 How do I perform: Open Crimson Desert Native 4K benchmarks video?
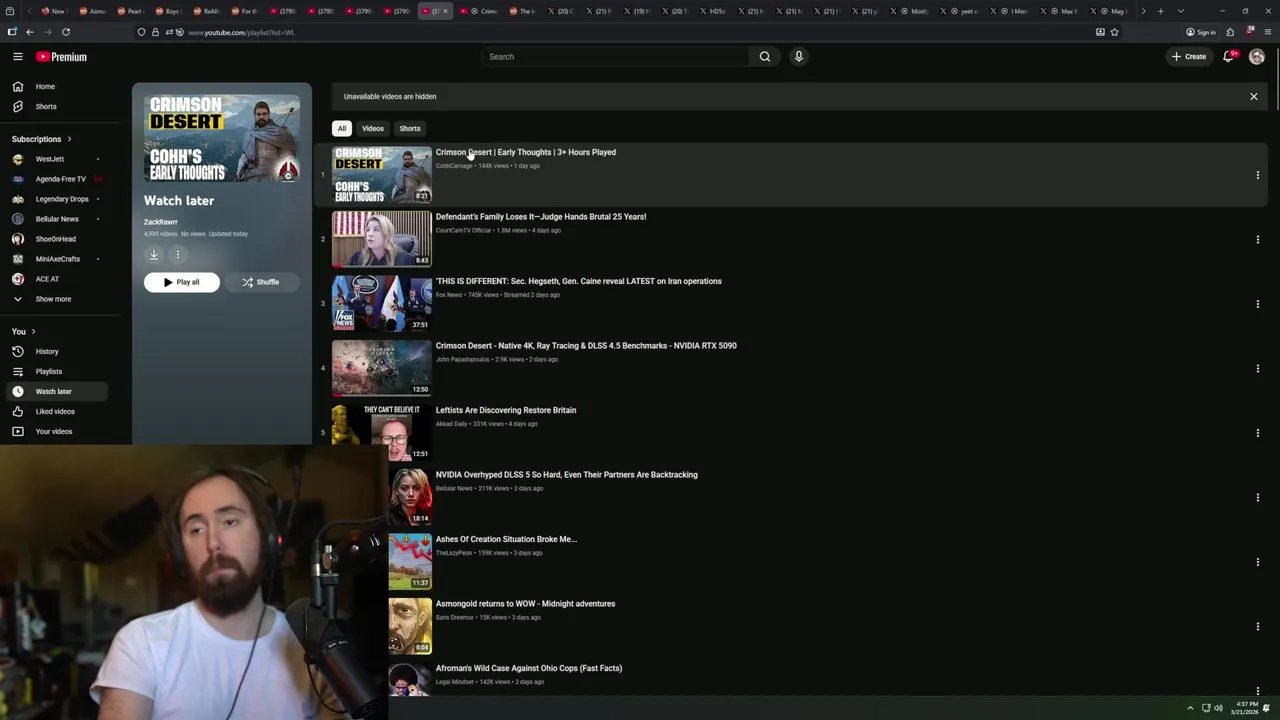(x=586, y=346)
